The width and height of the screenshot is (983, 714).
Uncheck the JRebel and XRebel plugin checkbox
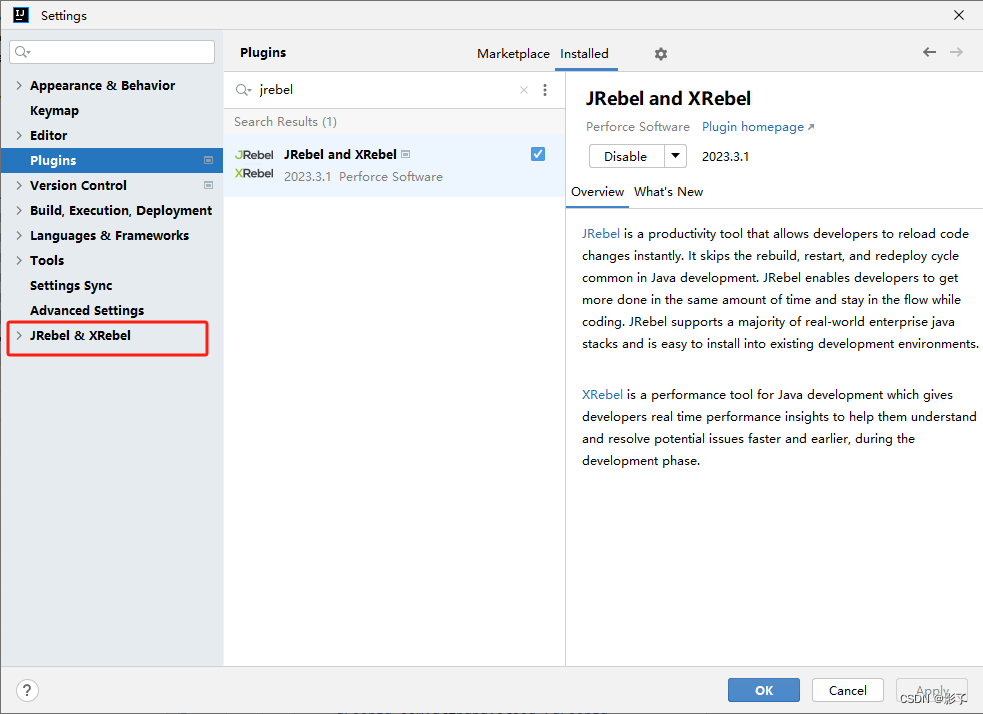point(538,154)
